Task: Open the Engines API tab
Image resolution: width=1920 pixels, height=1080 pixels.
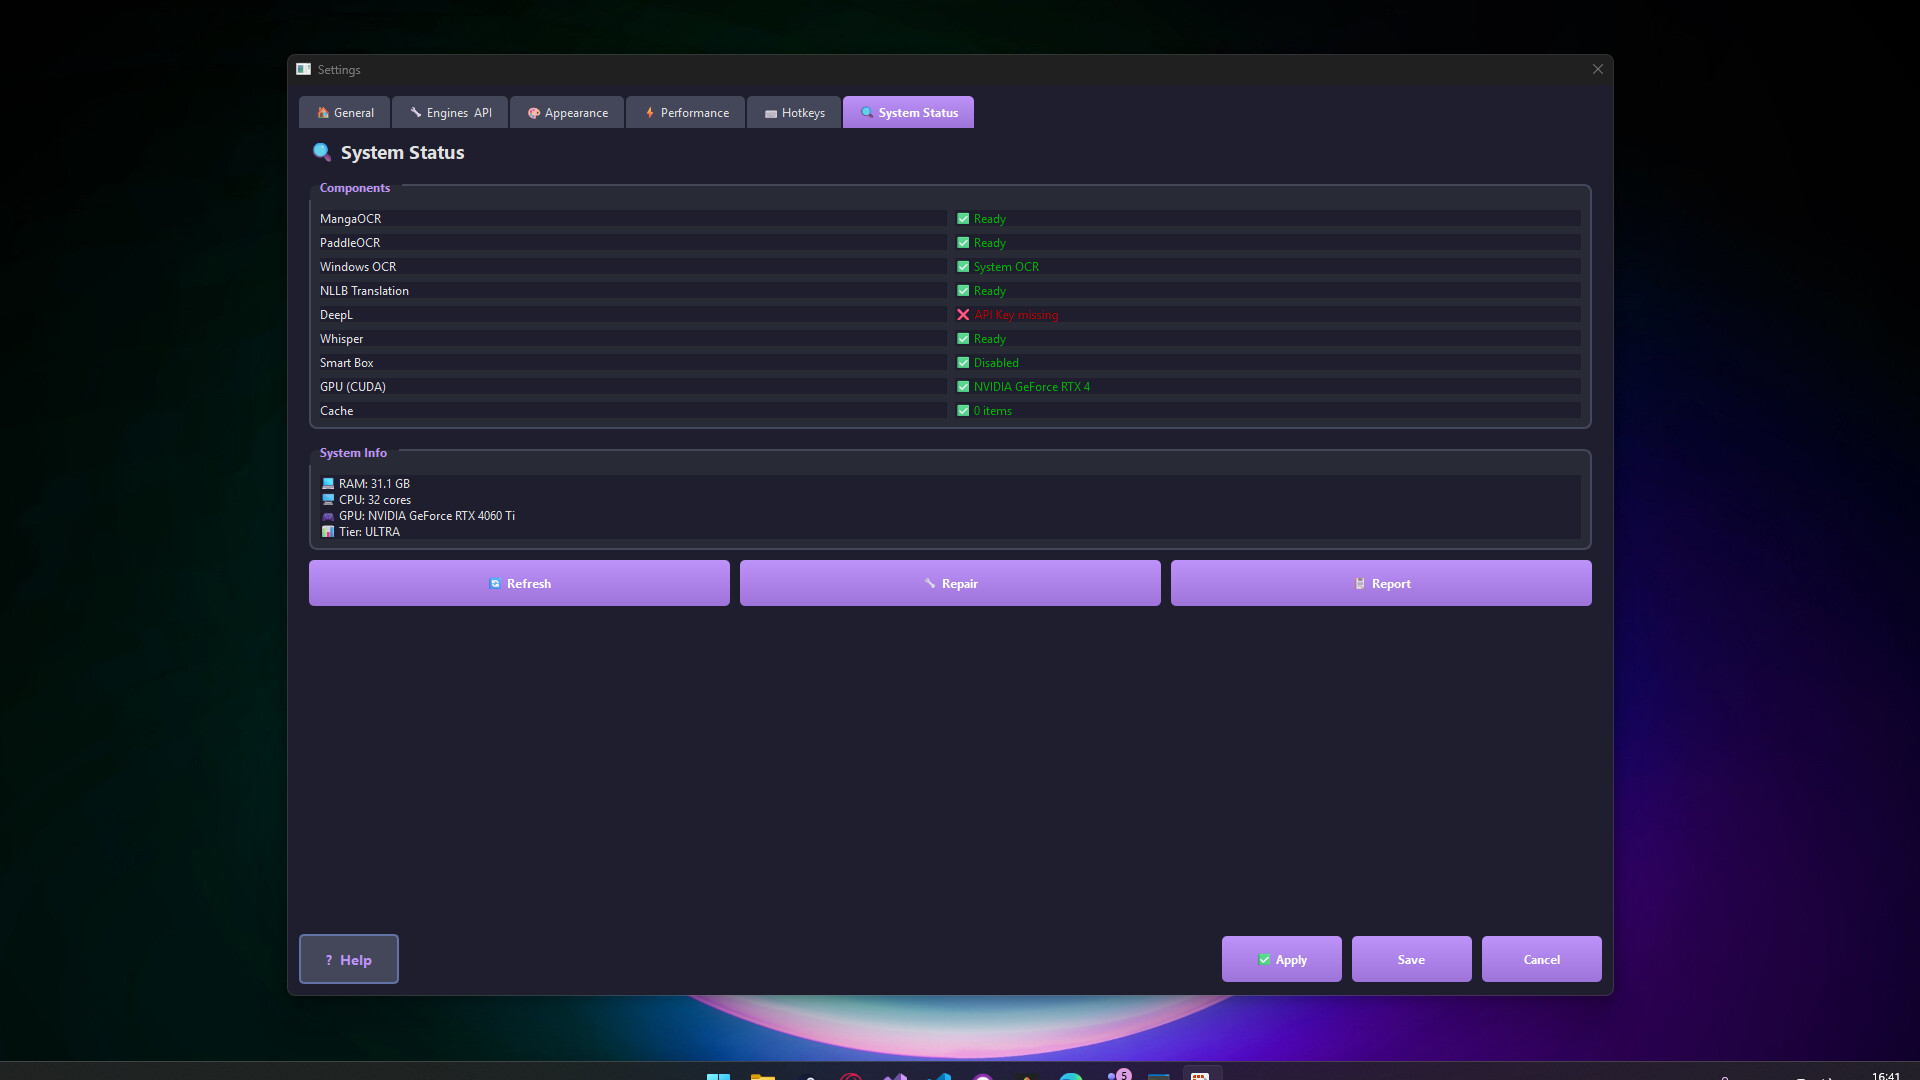Action: click(x=449, y=112)
